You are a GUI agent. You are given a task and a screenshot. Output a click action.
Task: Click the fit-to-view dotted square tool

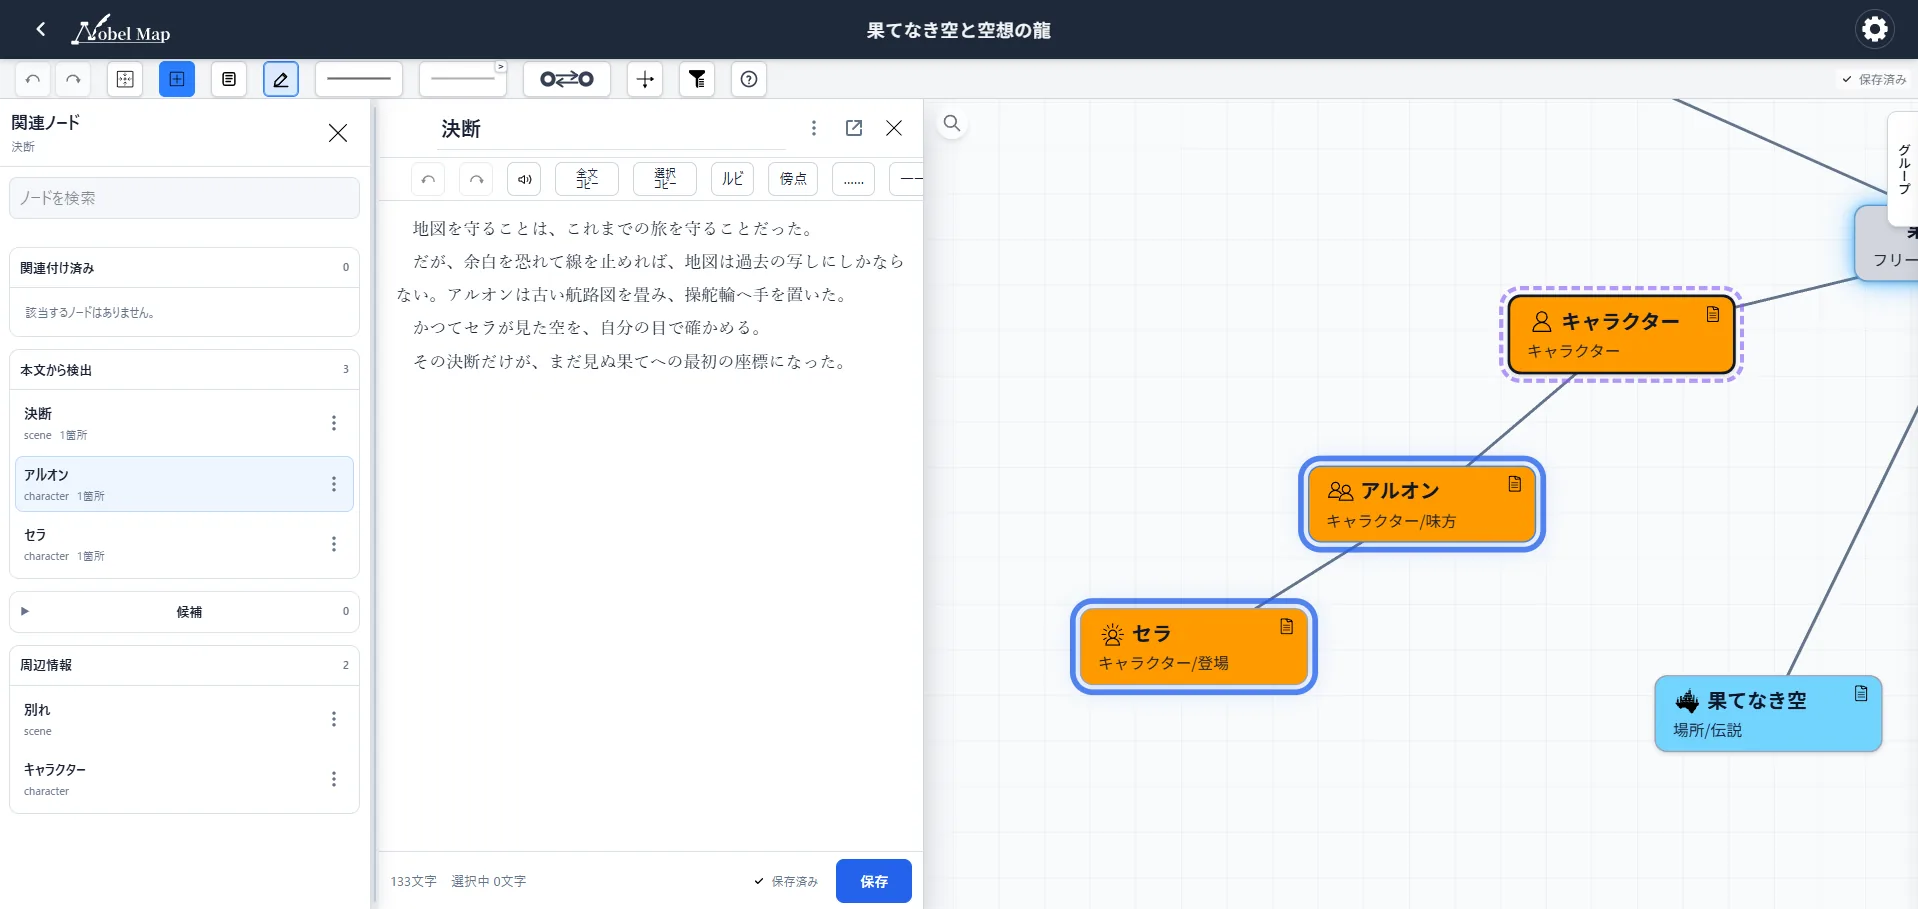click(125, 79)
